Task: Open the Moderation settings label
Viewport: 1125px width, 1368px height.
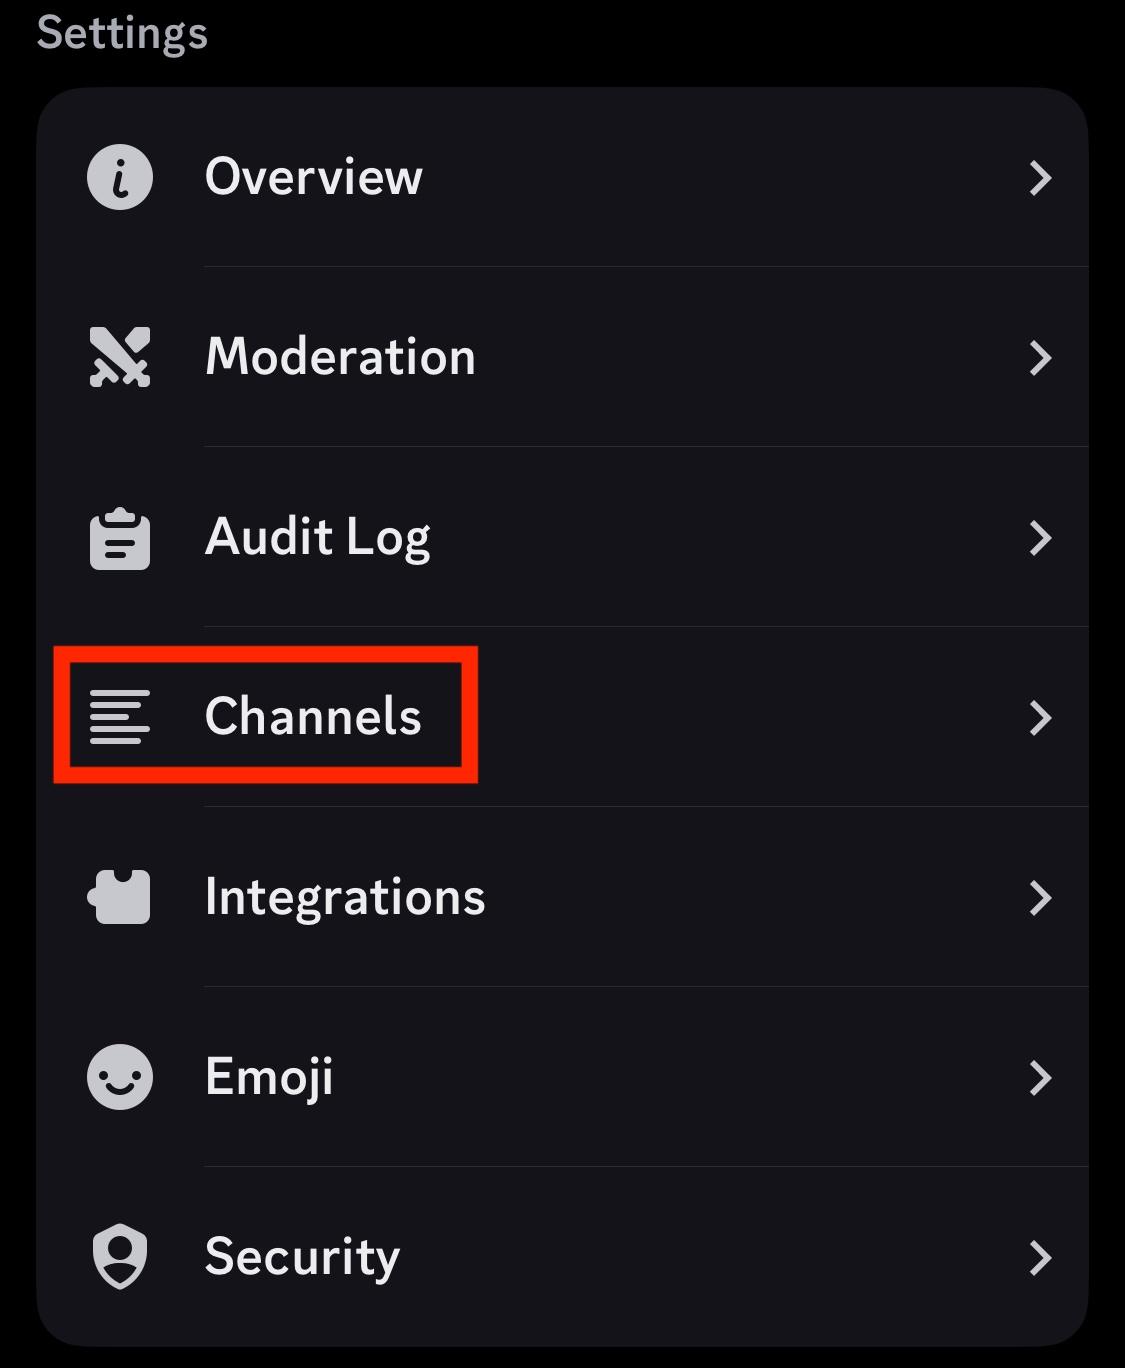Action: 340,357
